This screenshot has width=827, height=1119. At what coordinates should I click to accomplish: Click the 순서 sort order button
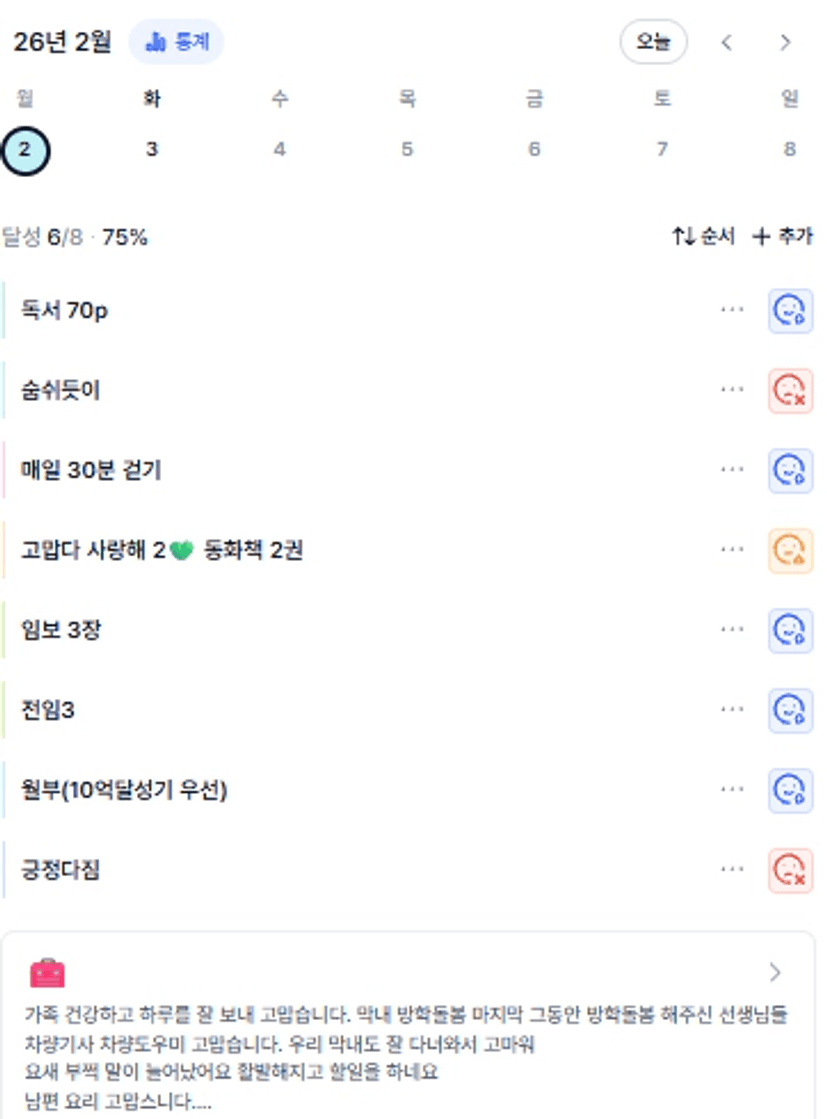pos(703,237)
